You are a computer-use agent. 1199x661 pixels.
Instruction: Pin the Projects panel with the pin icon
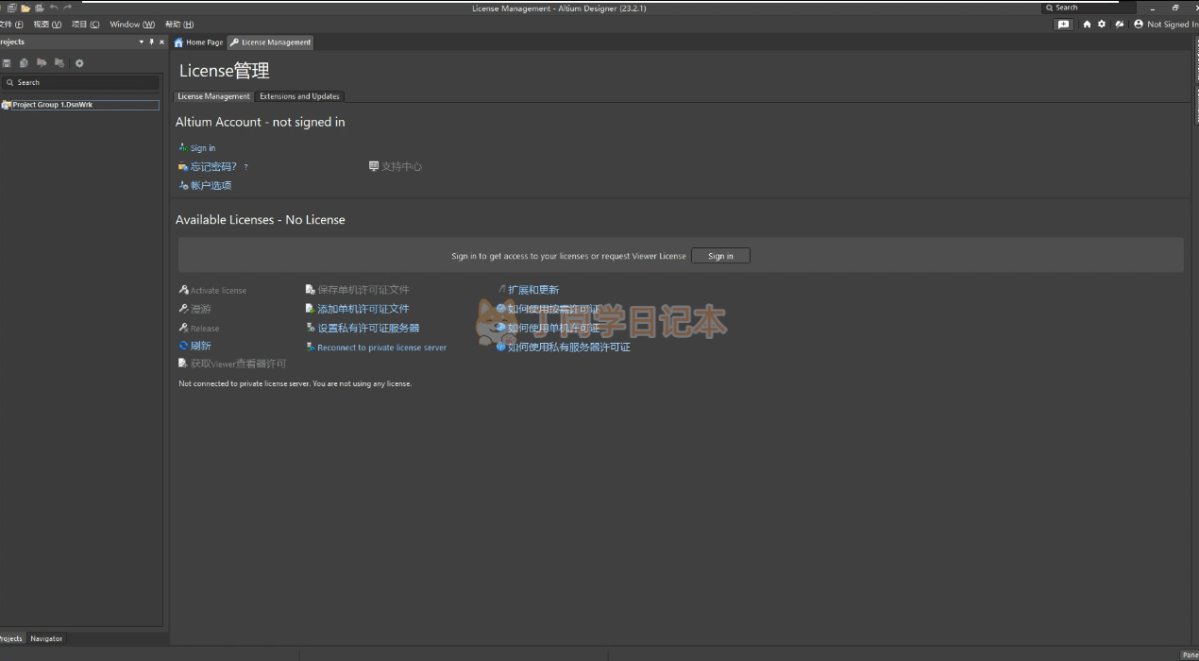pos(151,42)
